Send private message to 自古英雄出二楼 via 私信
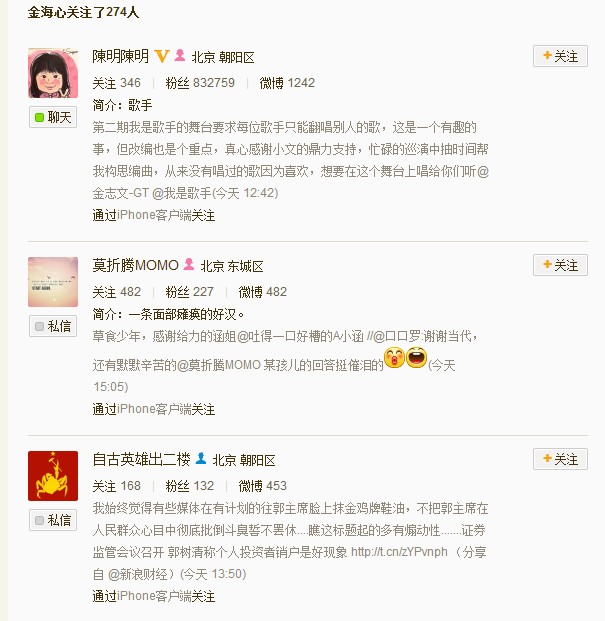 click(53, 520)
